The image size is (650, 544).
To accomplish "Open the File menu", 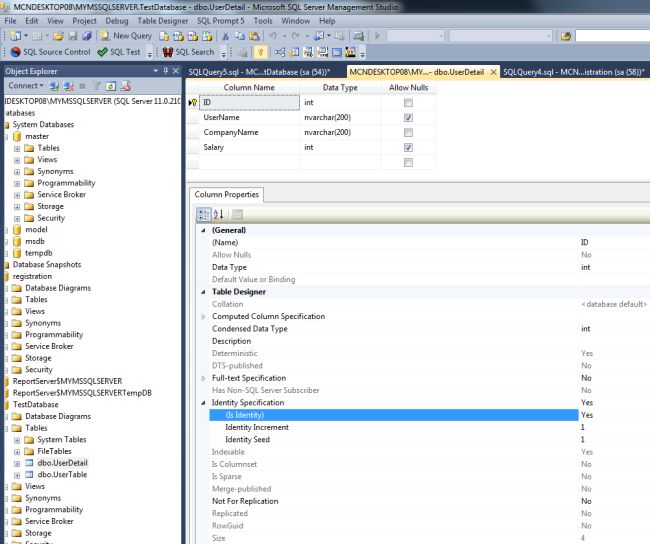I will [x=10, y=21].
